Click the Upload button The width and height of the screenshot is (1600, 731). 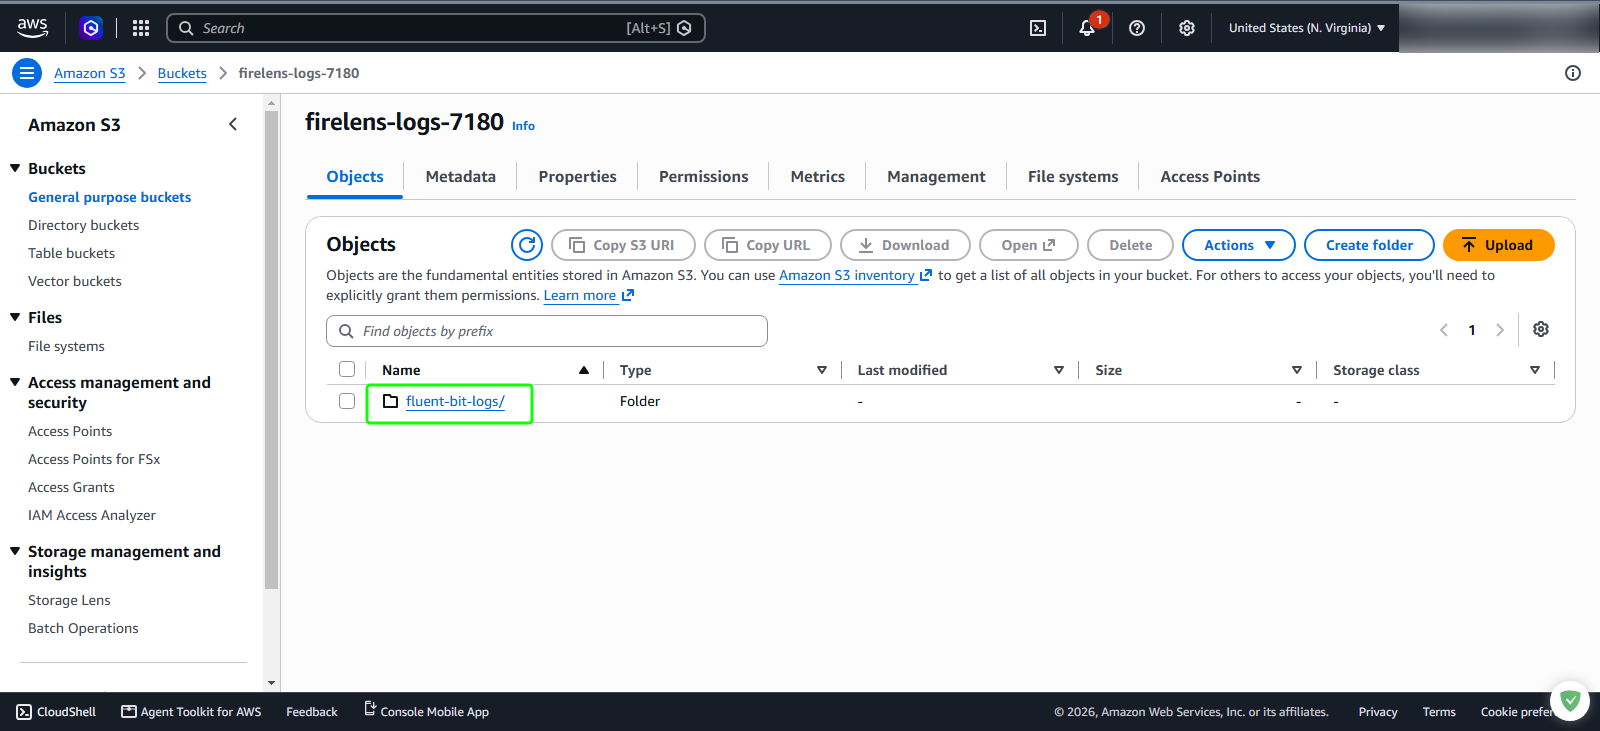[1499, 245]
